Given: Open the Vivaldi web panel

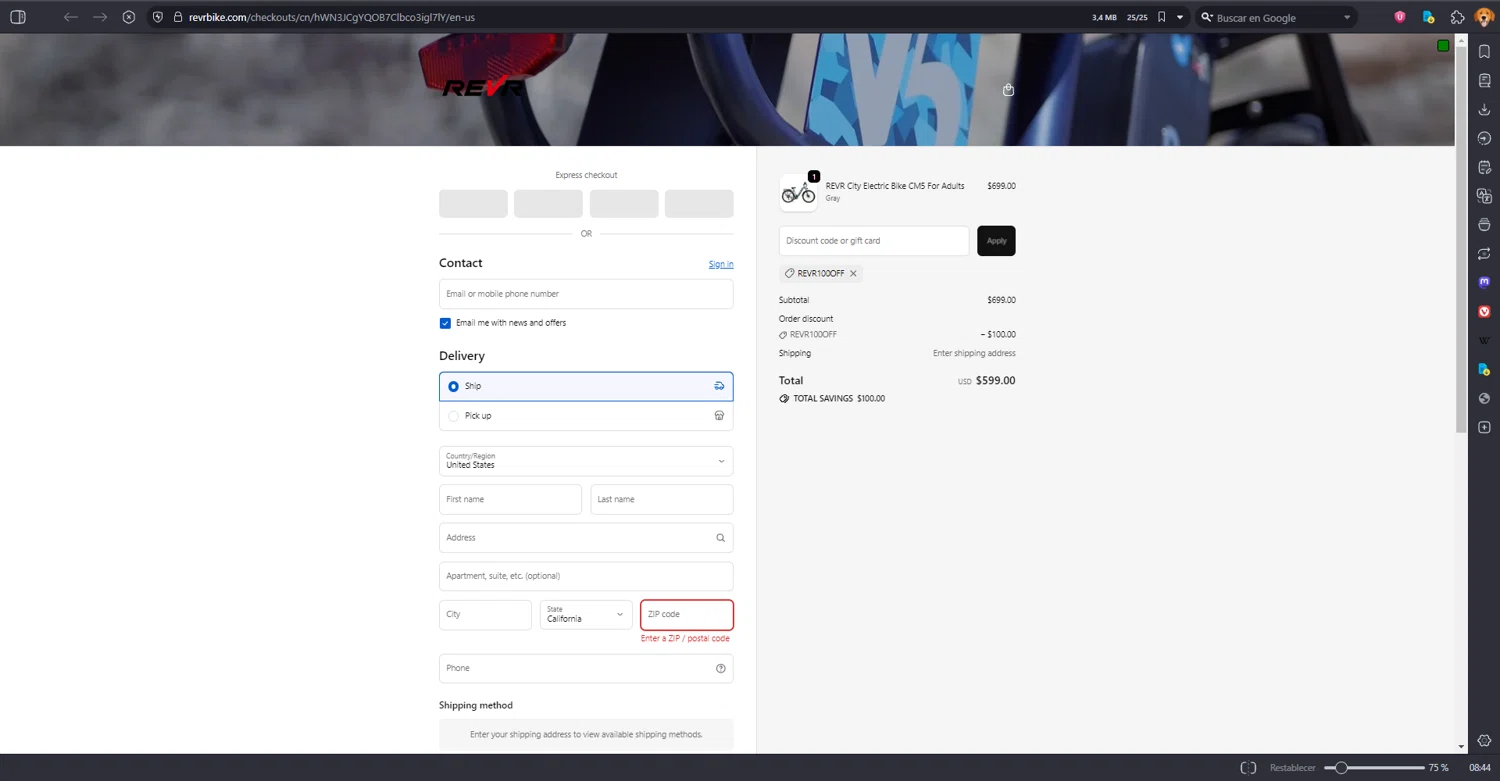Looking at the screenshot, I should tap(1484, 312).
